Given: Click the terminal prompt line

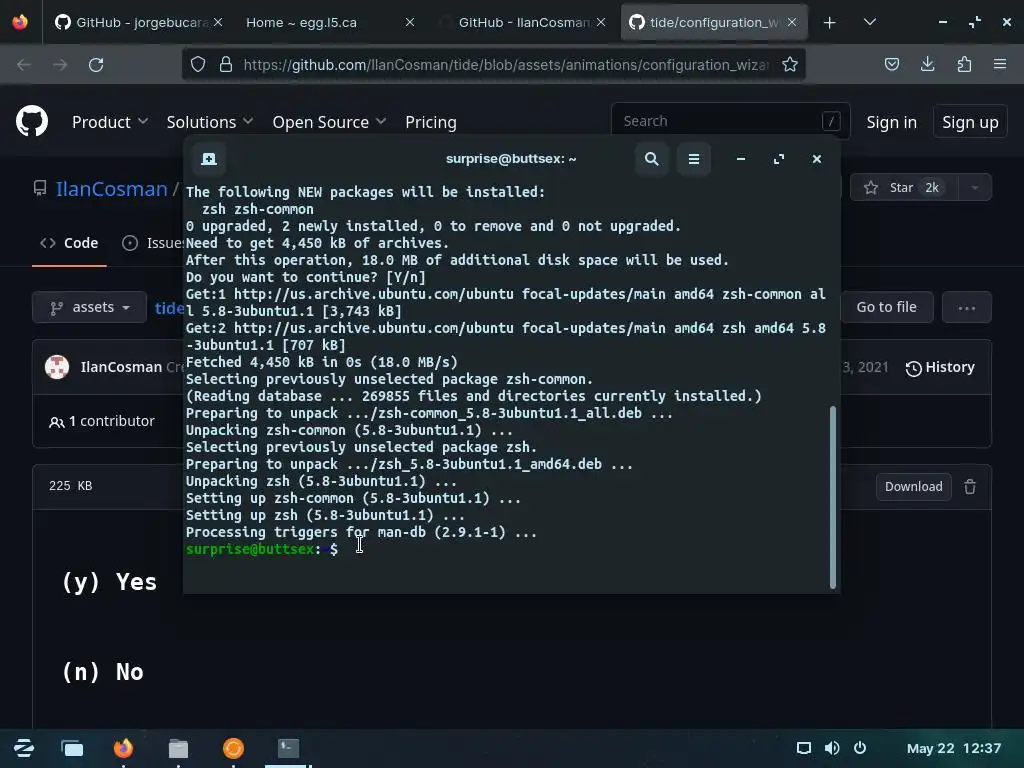Looking at the screenshot, I should tap(262, 549).
